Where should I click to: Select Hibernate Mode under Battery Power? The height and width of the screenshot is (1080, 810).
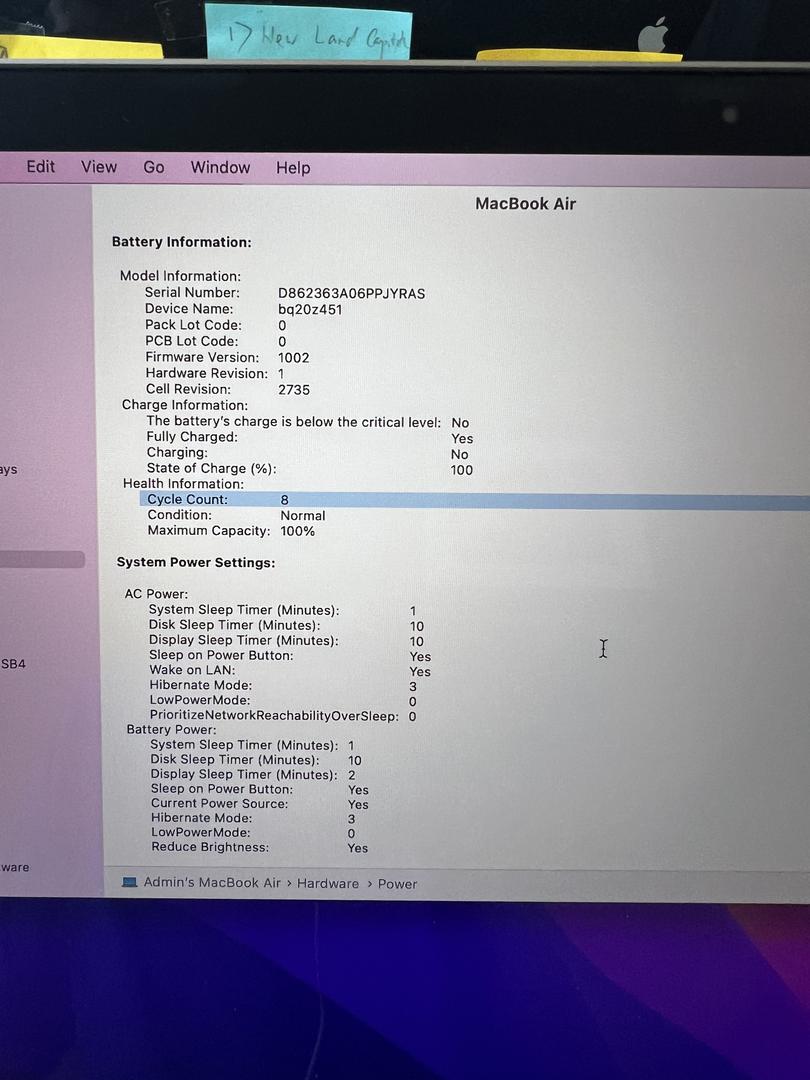tap(202, 818)
